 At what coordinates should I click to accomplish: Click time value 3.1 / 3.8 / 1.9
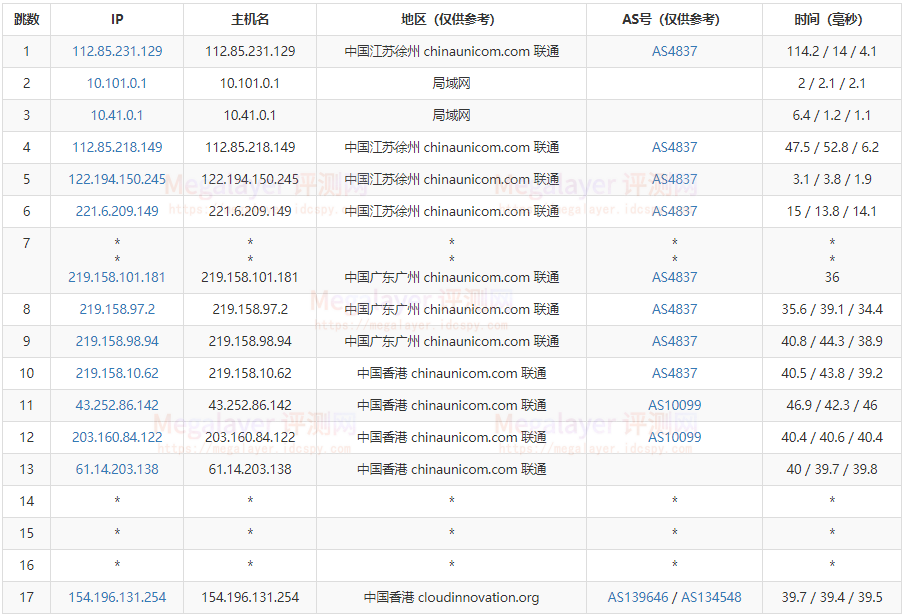[x=832, y=179]
